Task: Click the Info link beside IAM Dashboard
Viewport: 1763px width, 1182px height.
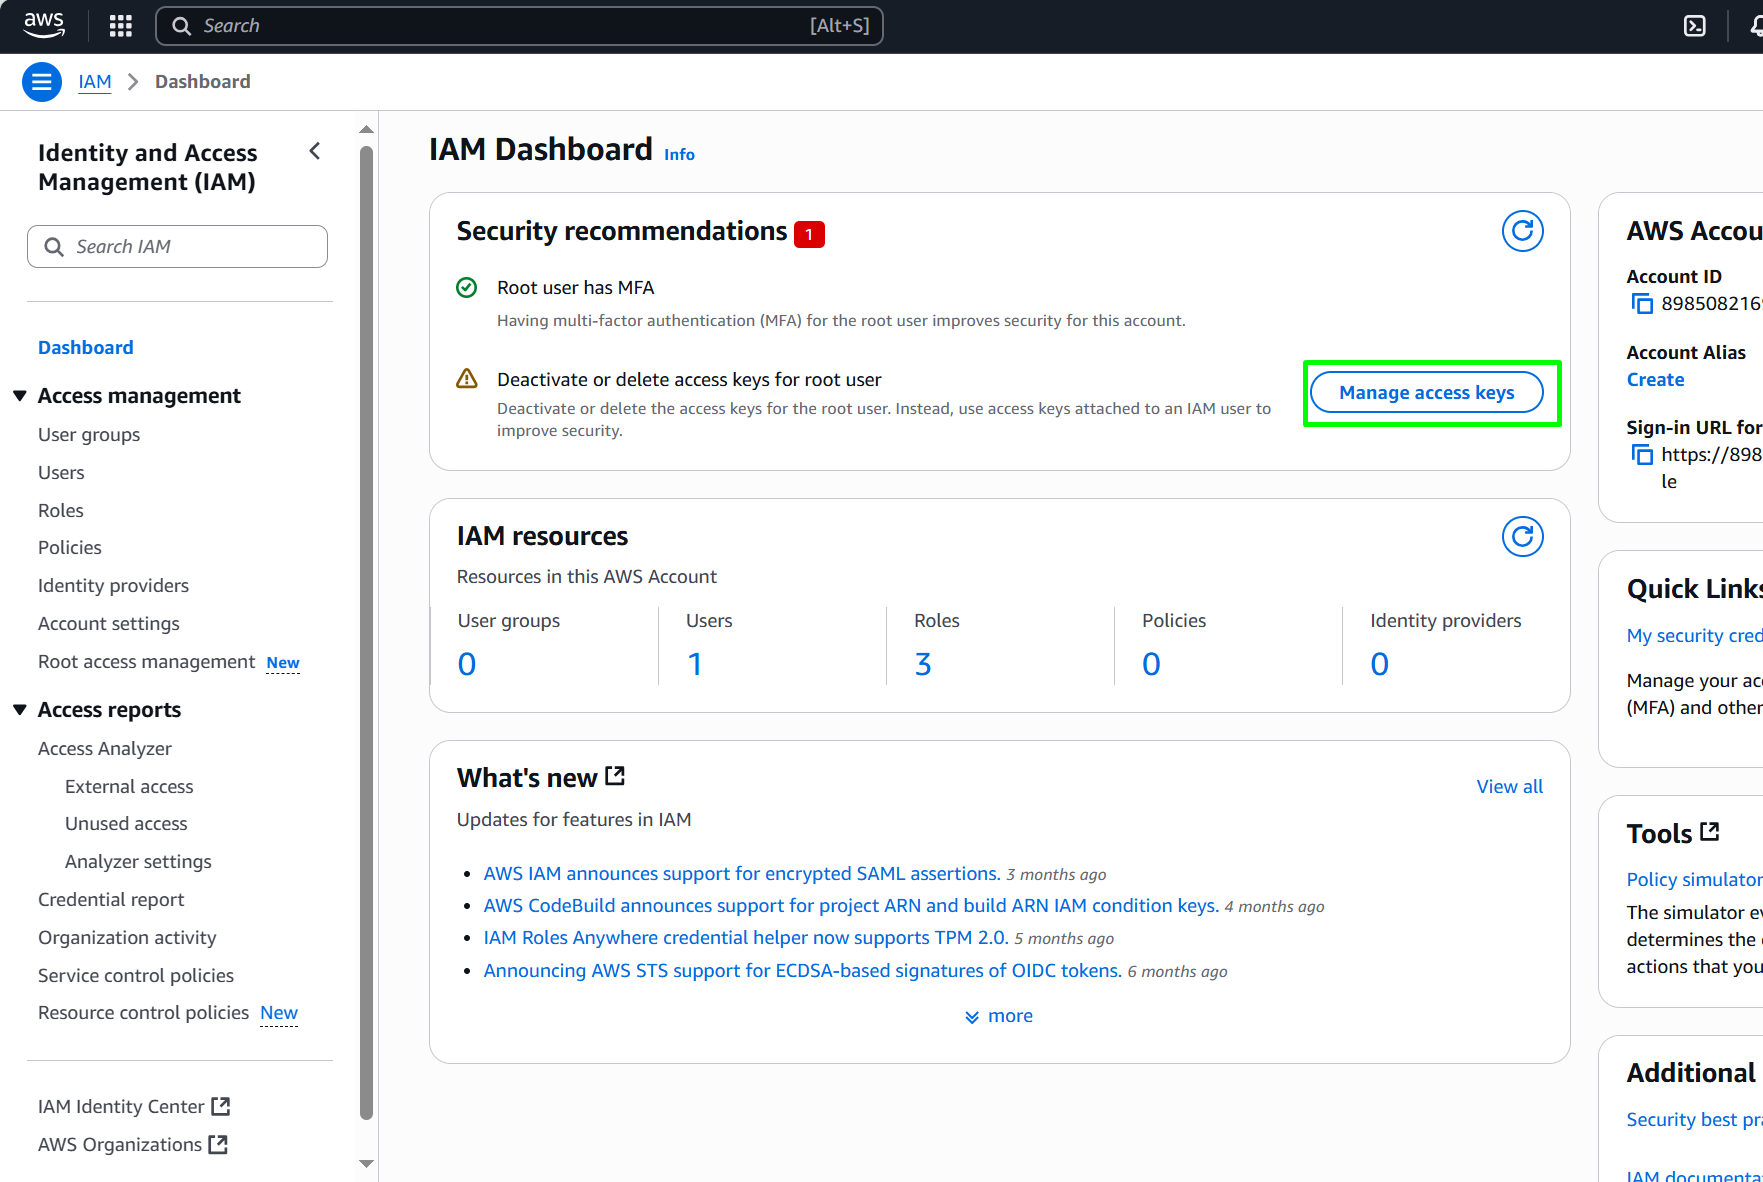Action: pos(679,155)
